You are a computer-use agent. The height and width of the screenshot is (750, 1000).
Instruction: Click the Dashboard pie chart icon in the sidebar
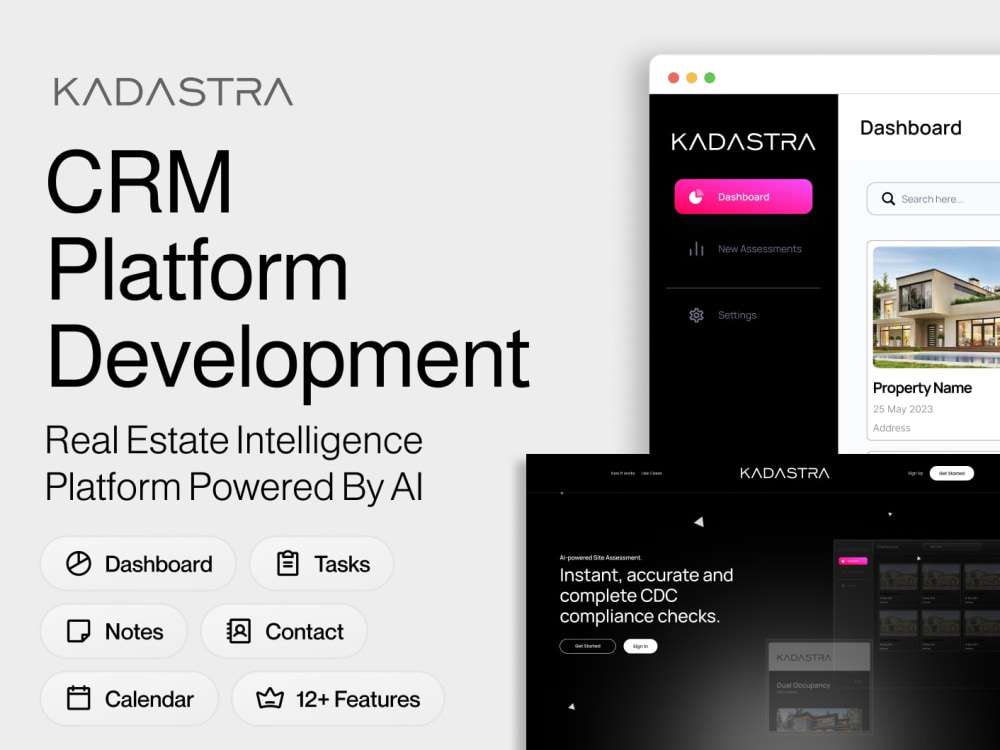(x=696, y=197)
